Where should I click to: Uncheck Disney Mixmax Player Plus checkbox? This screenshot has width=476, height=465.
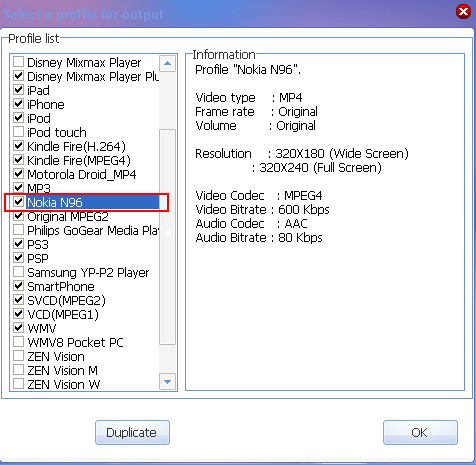18,76
